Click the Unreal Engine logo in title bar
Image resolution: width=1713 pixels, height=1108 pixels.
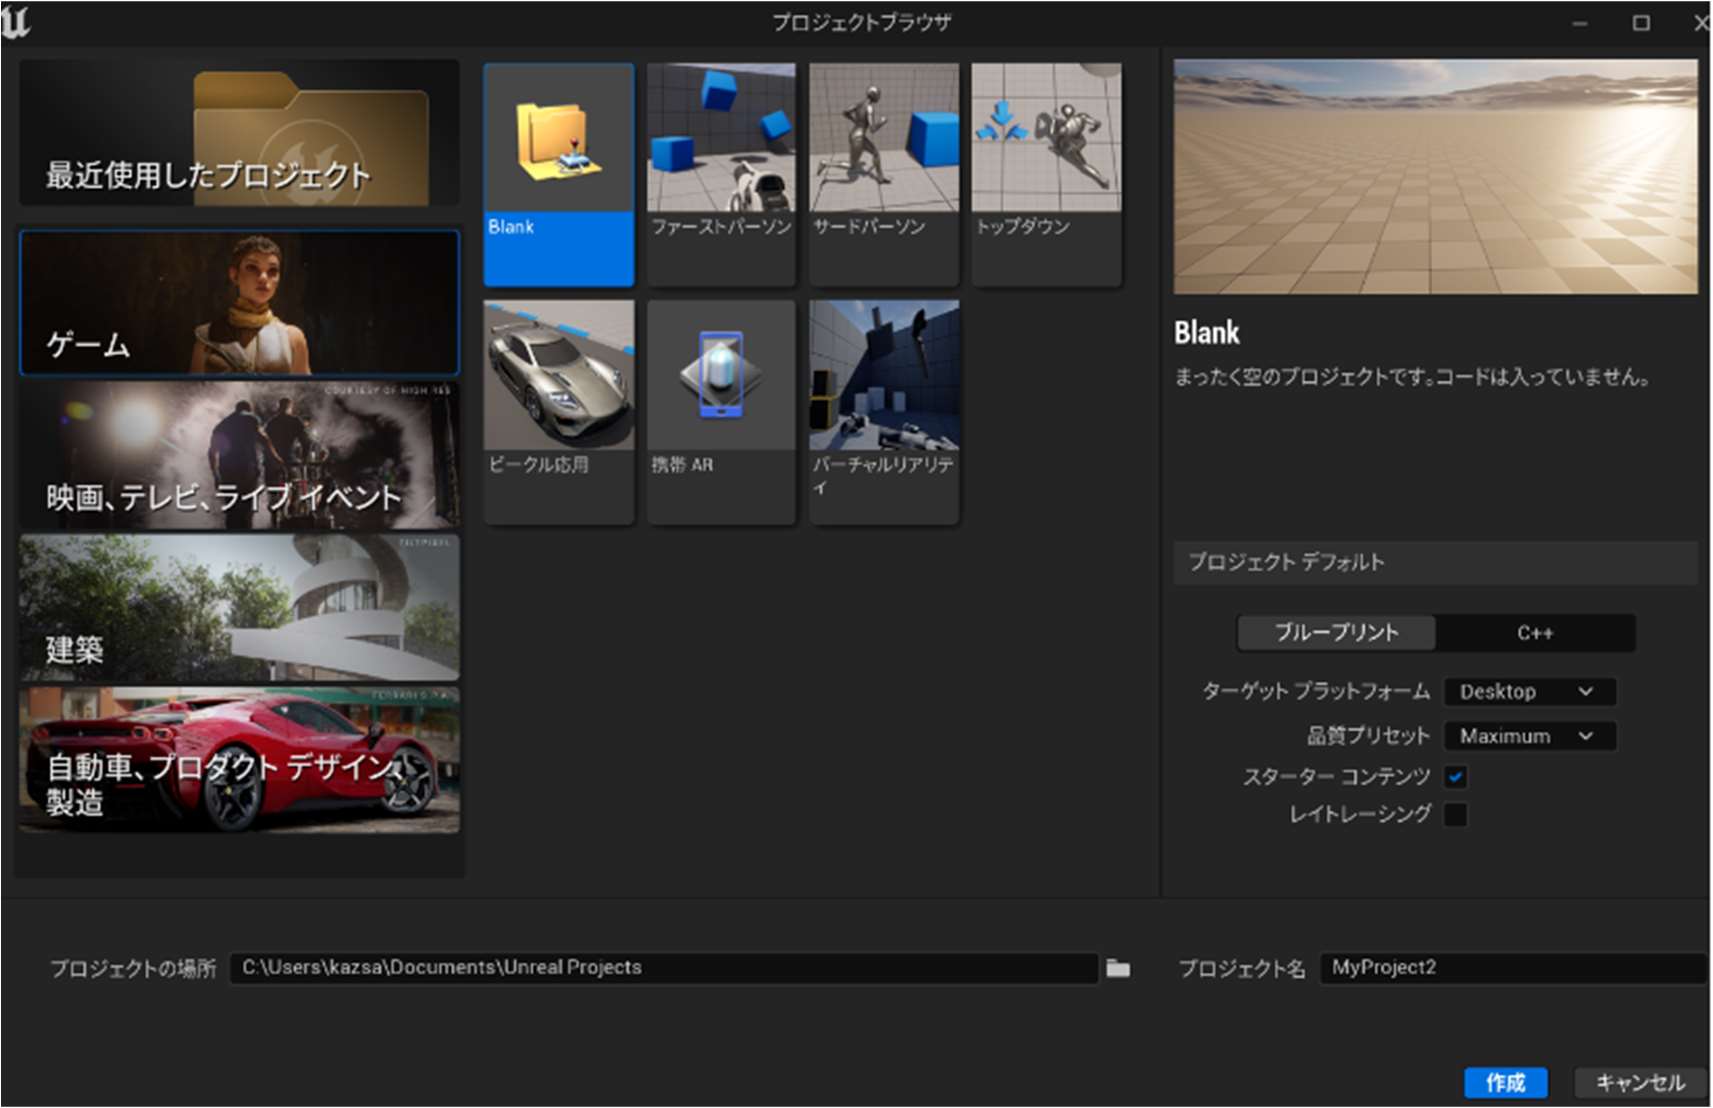coord(17,22)
